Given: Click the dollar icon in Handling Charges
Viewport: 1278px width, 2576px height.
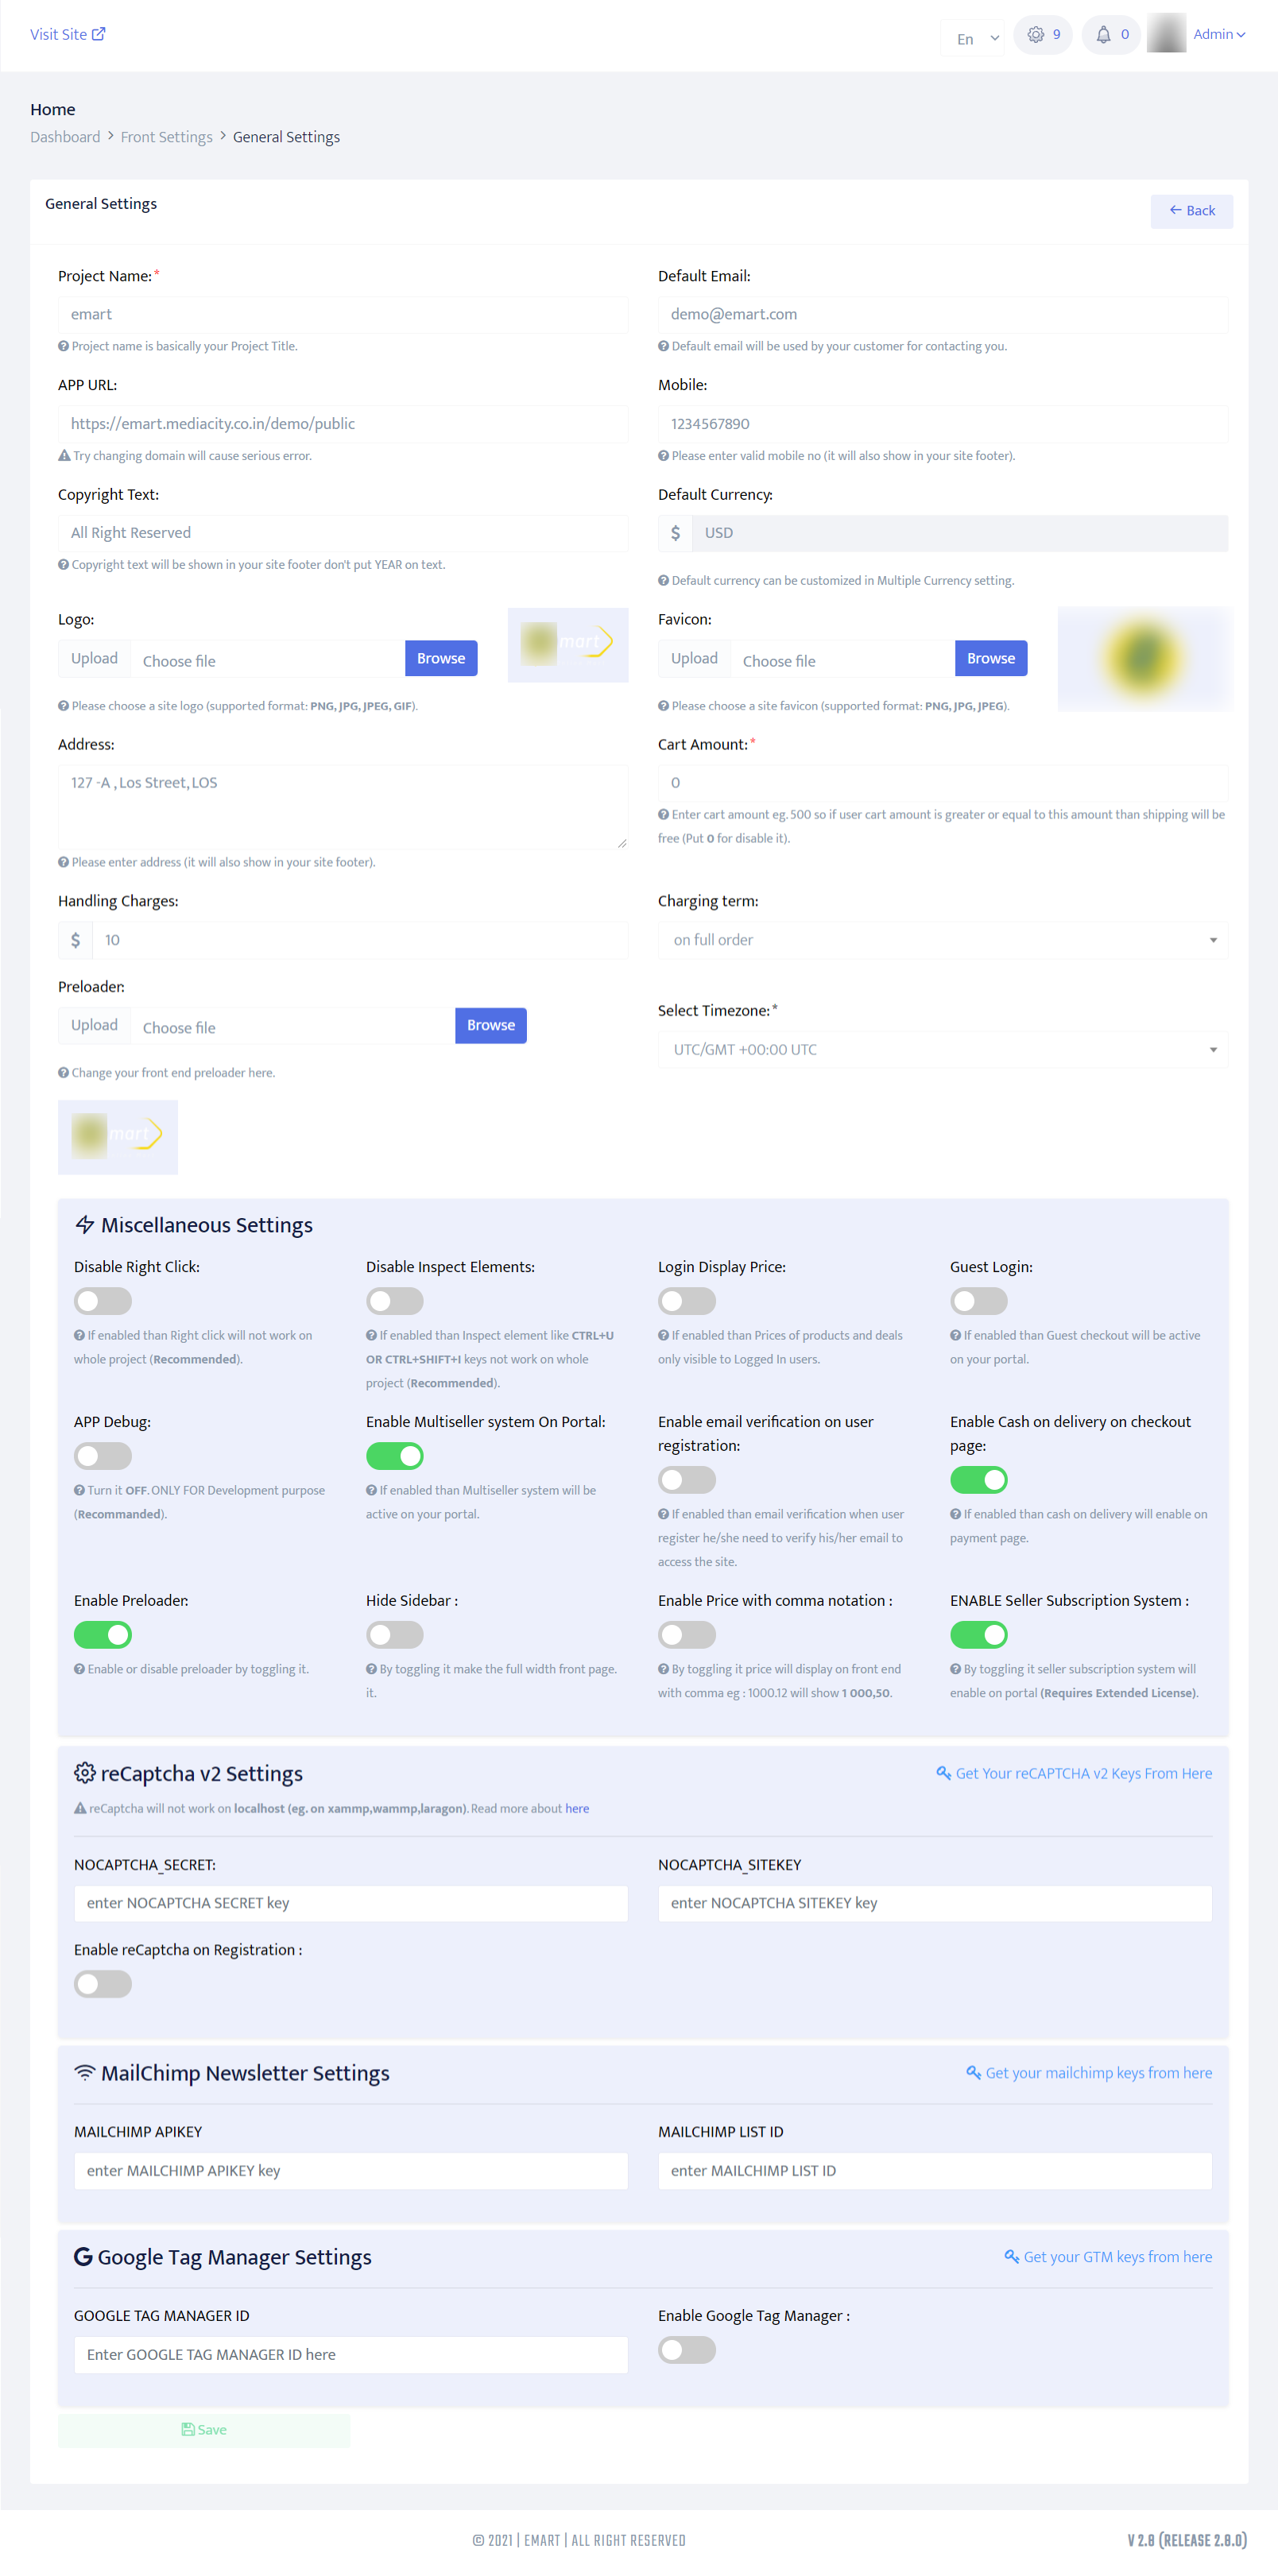Looking at the screenshot, I should [x=76, y=940].
